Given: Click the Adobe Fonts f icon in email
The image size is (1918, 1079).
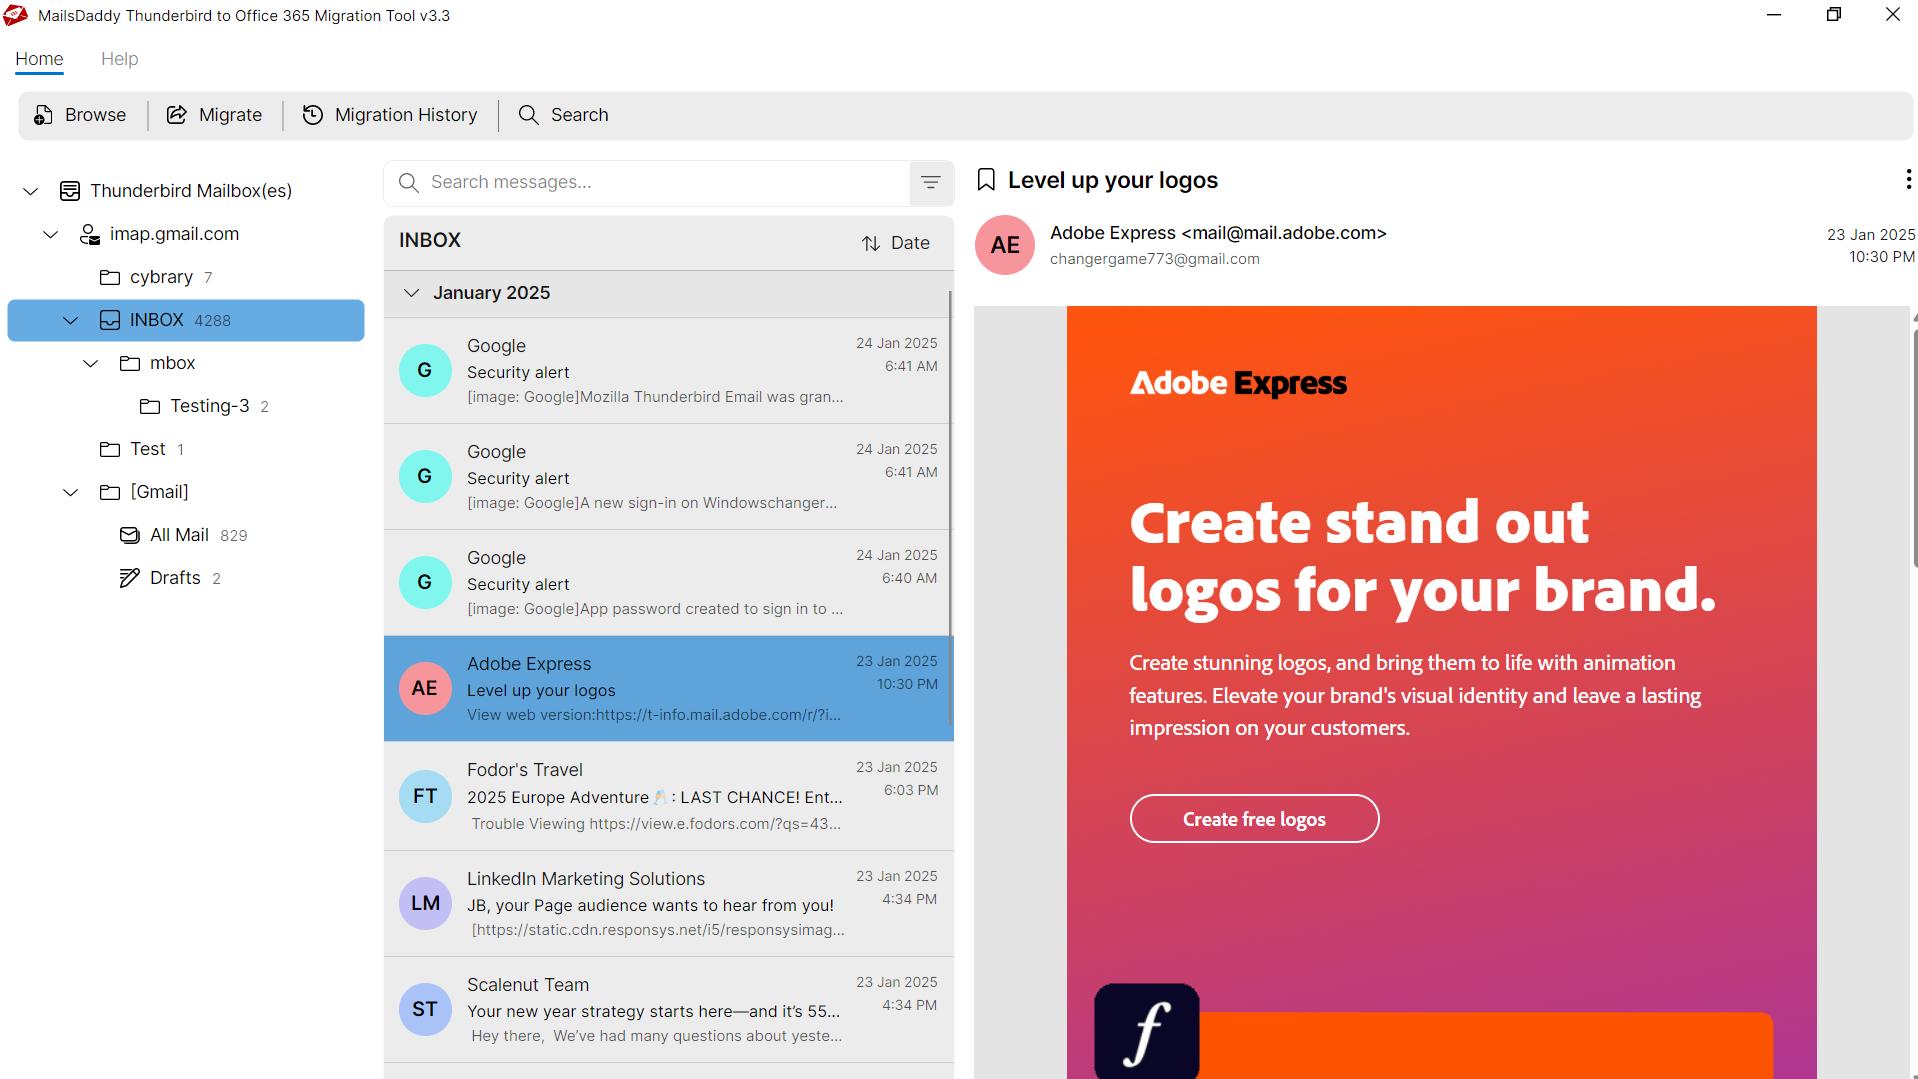Looking at the screenshot, I should [x=1147, y=1031].
